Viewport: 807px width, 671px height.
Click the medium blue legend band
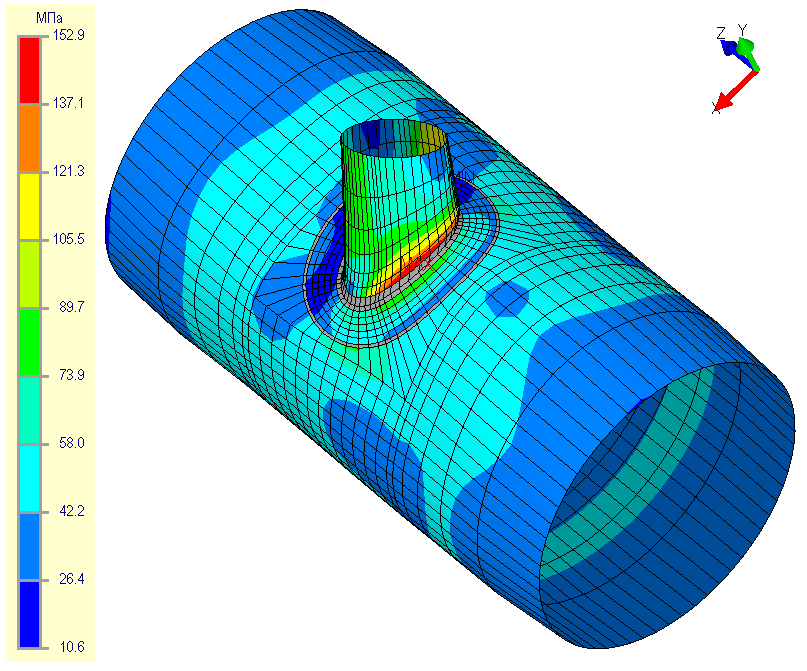pyautogui.click(x=30, y=545)
